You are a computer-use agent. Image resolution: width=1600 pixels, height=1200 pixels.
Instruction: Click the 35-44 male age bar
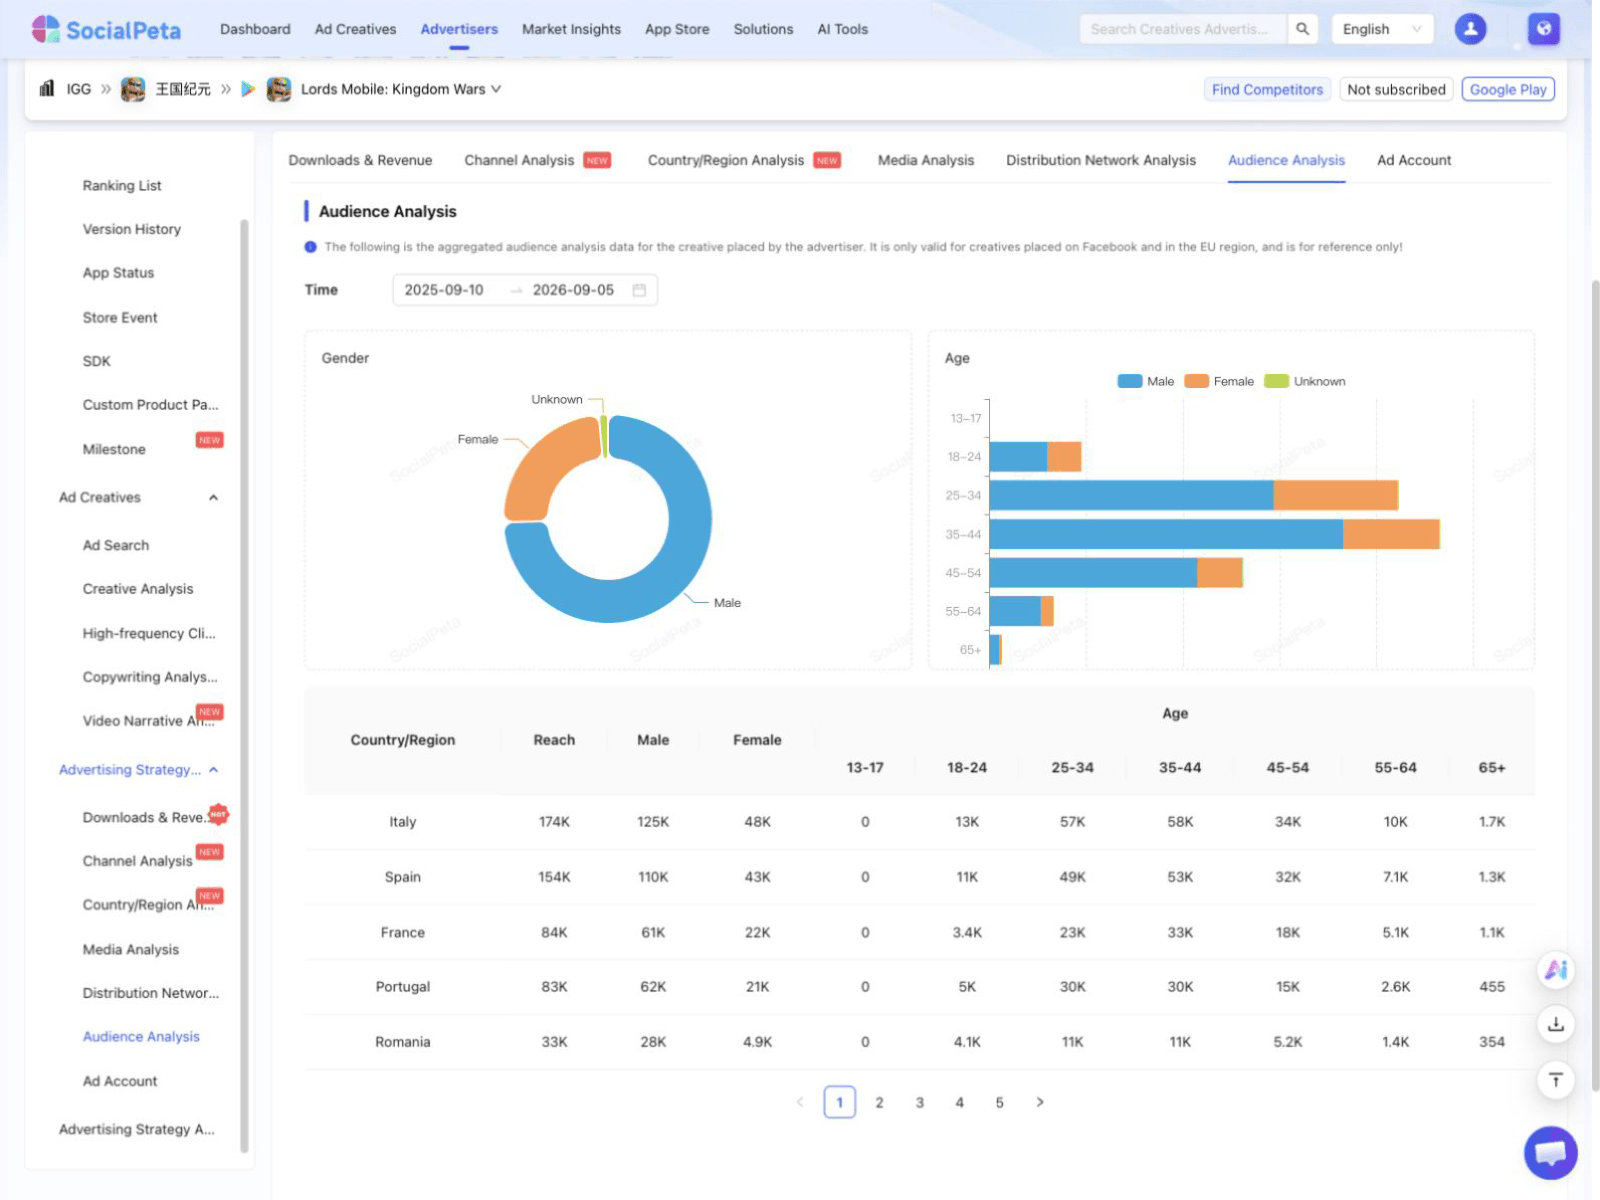click(1166, 534)
